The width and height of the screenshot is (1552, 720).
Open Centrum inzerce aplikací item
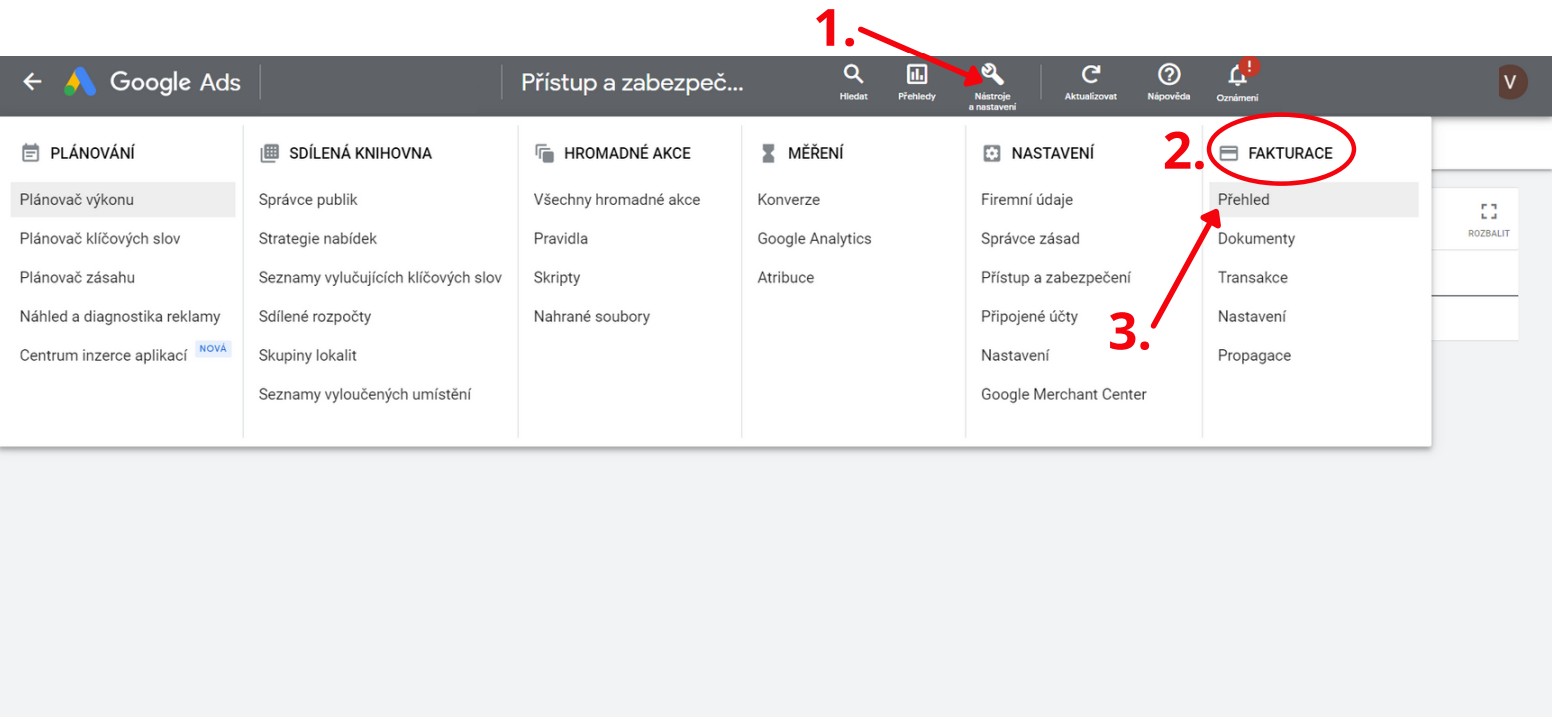[x=104, y=355]
